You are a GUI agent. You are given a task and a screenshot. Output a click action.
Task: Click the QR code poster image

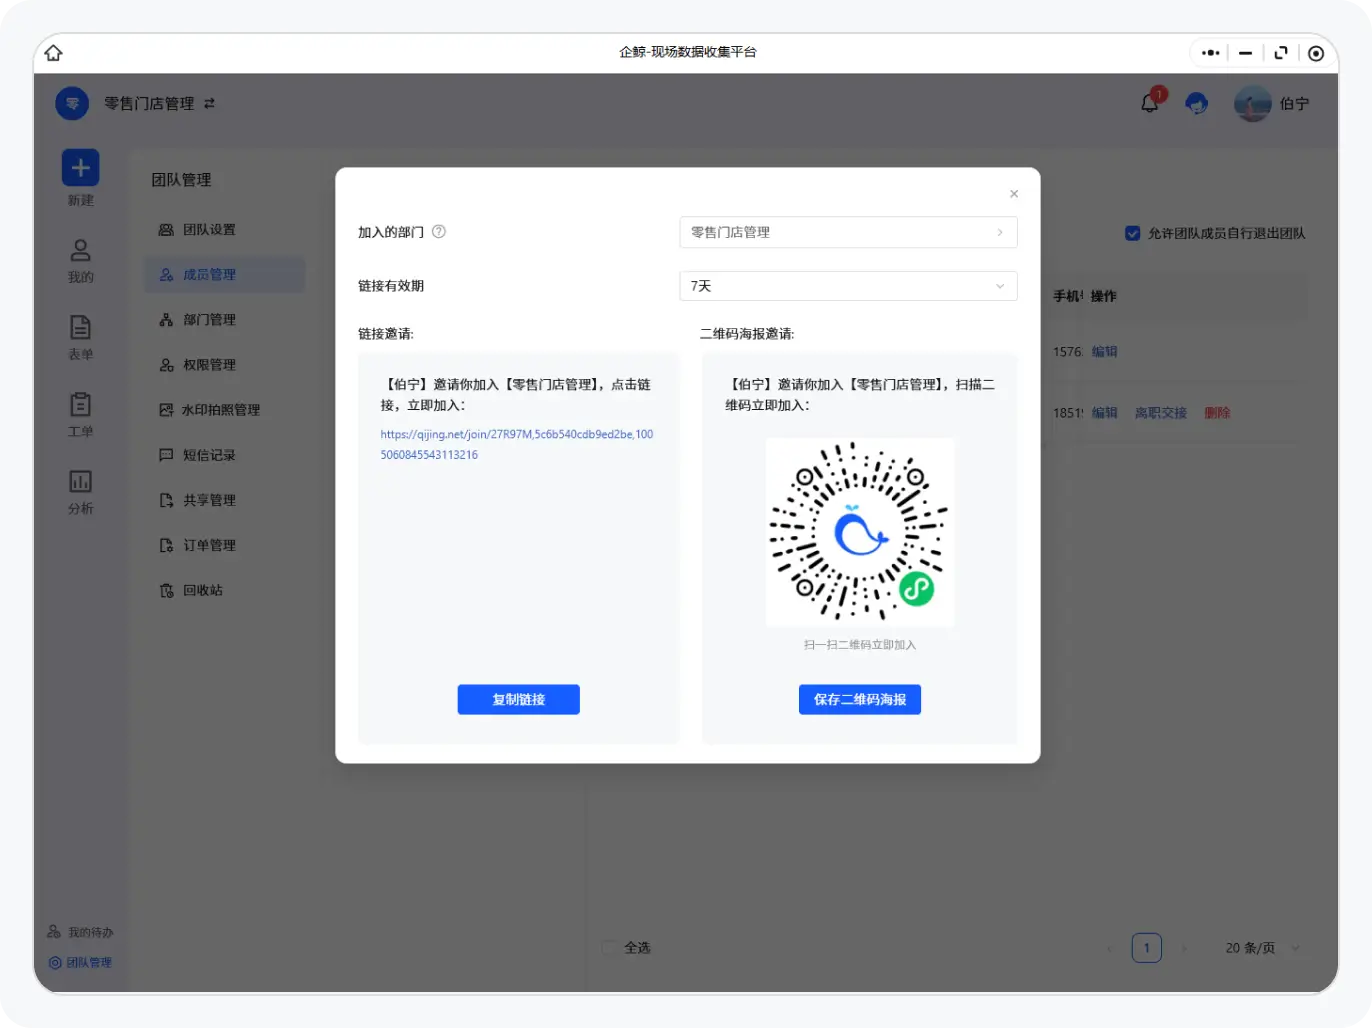[860, 532]
